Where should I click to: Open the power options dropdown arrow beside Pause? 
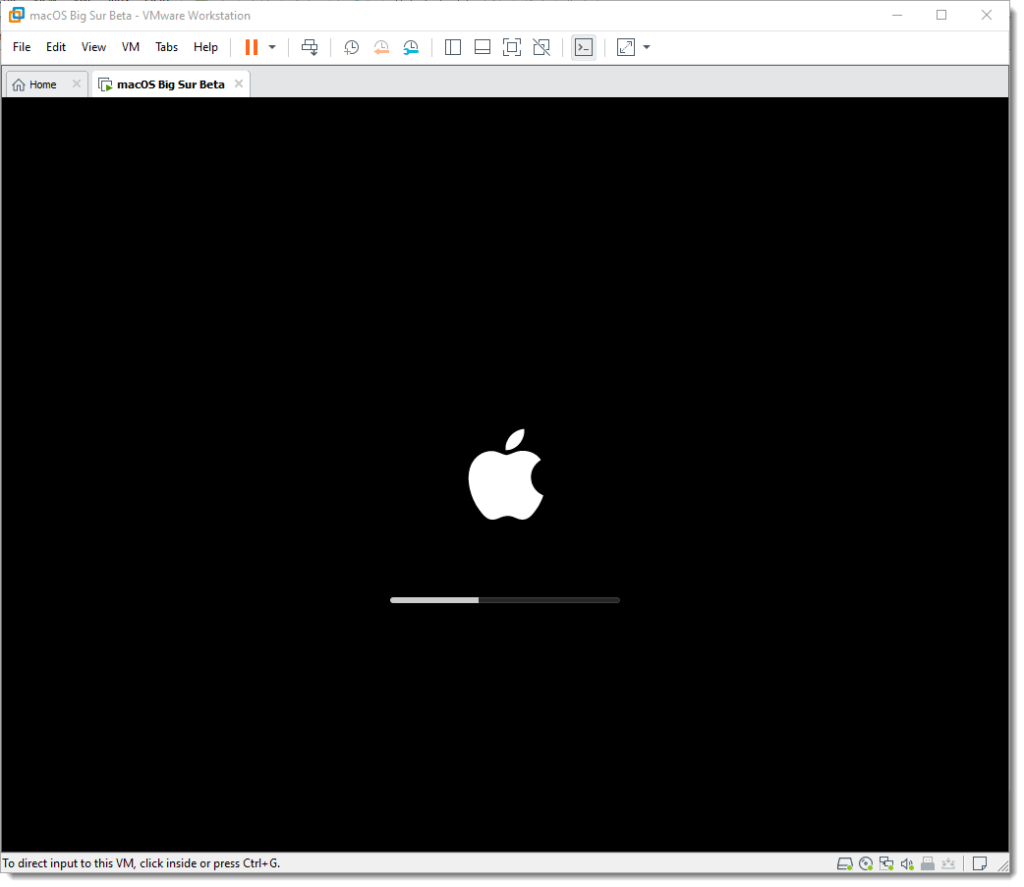coord(272,47)
